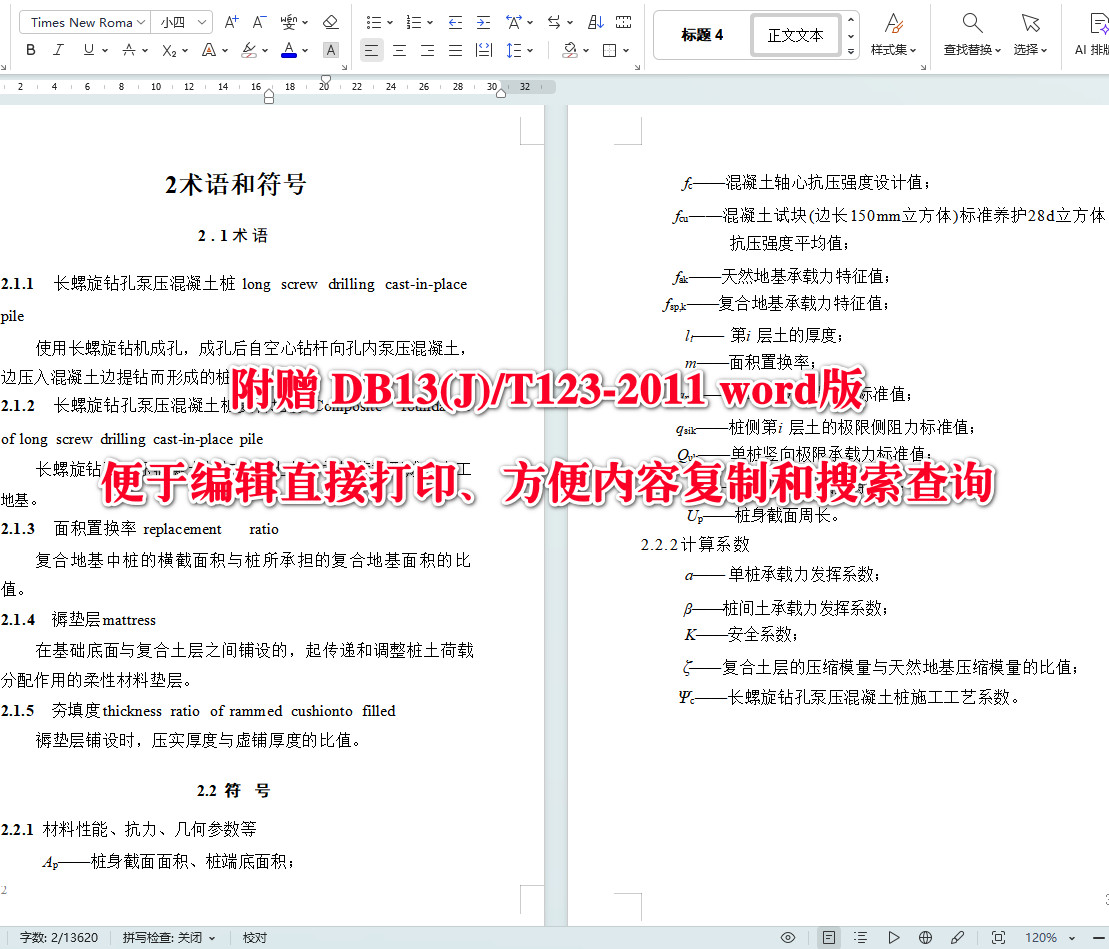1109x949 pixels.
Task: Open the font name dropdown
Action: click(x=141, y=23)
